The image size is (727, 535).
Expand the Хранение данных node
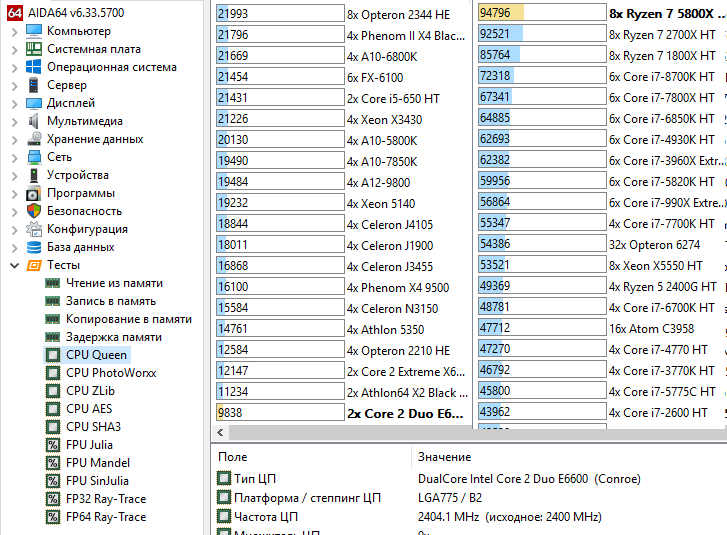[x=14, y=140]
